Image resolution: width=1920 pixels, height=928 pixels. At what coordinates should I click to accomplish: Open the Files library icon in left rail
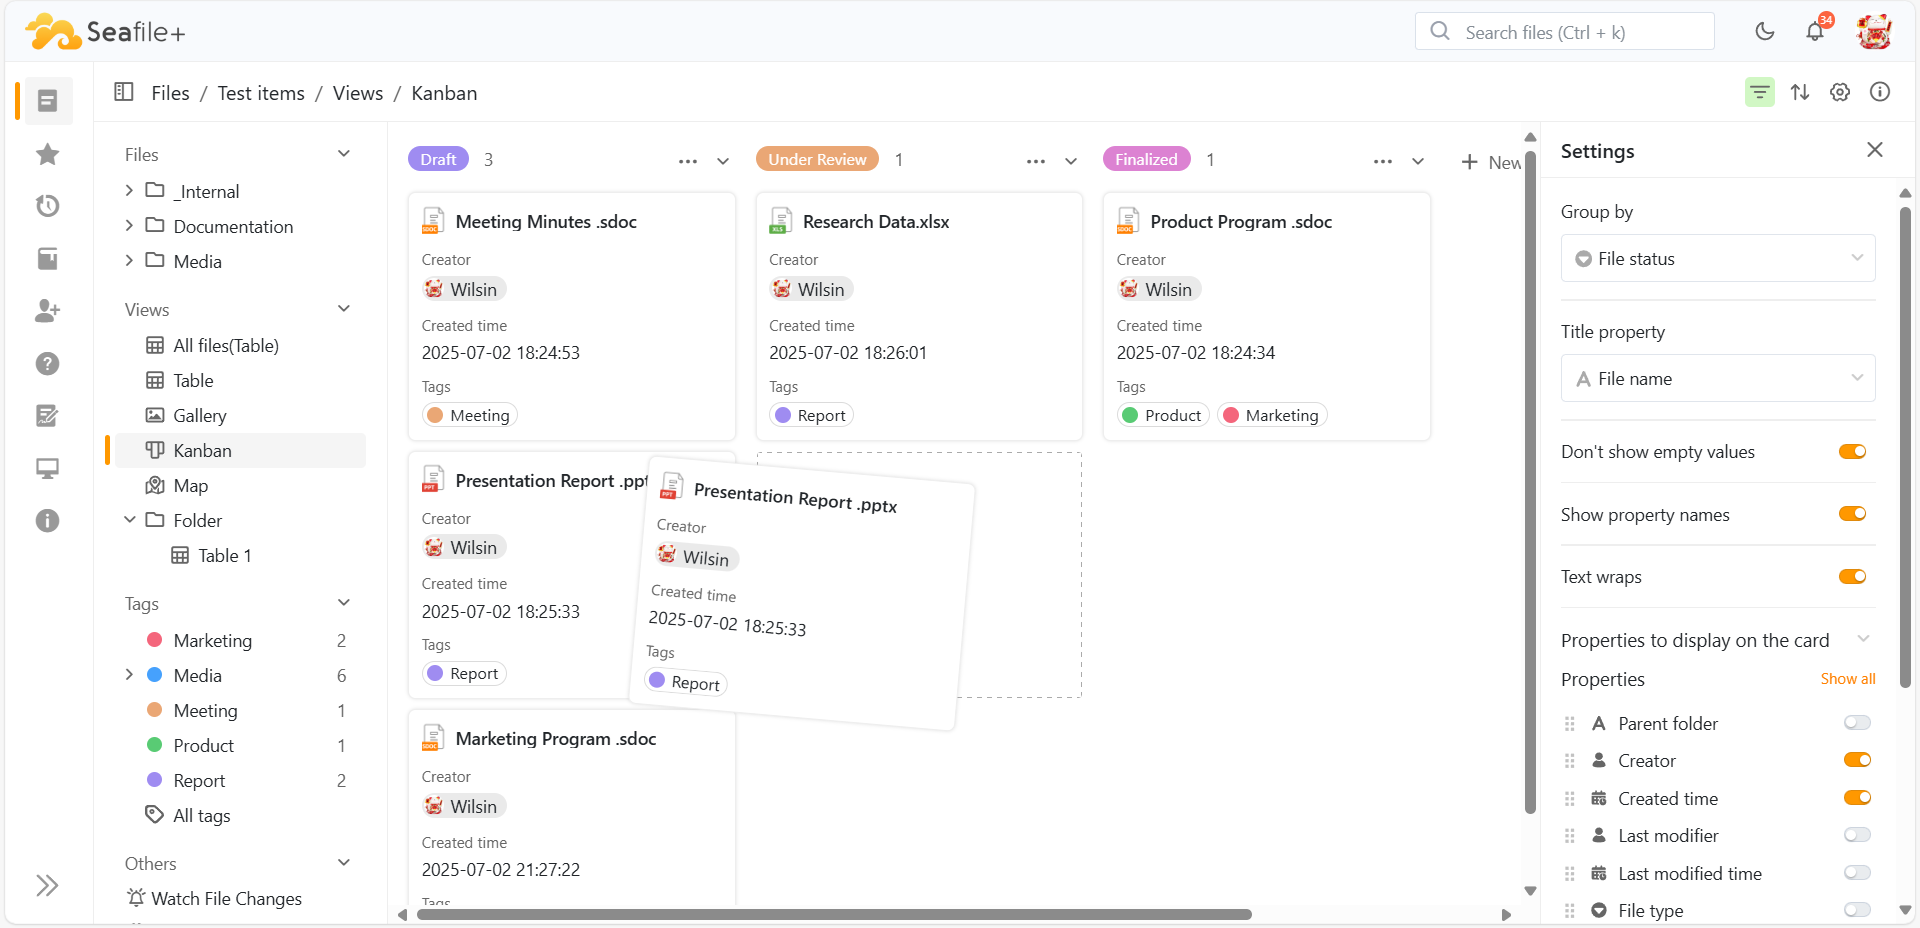pos(47,101)
